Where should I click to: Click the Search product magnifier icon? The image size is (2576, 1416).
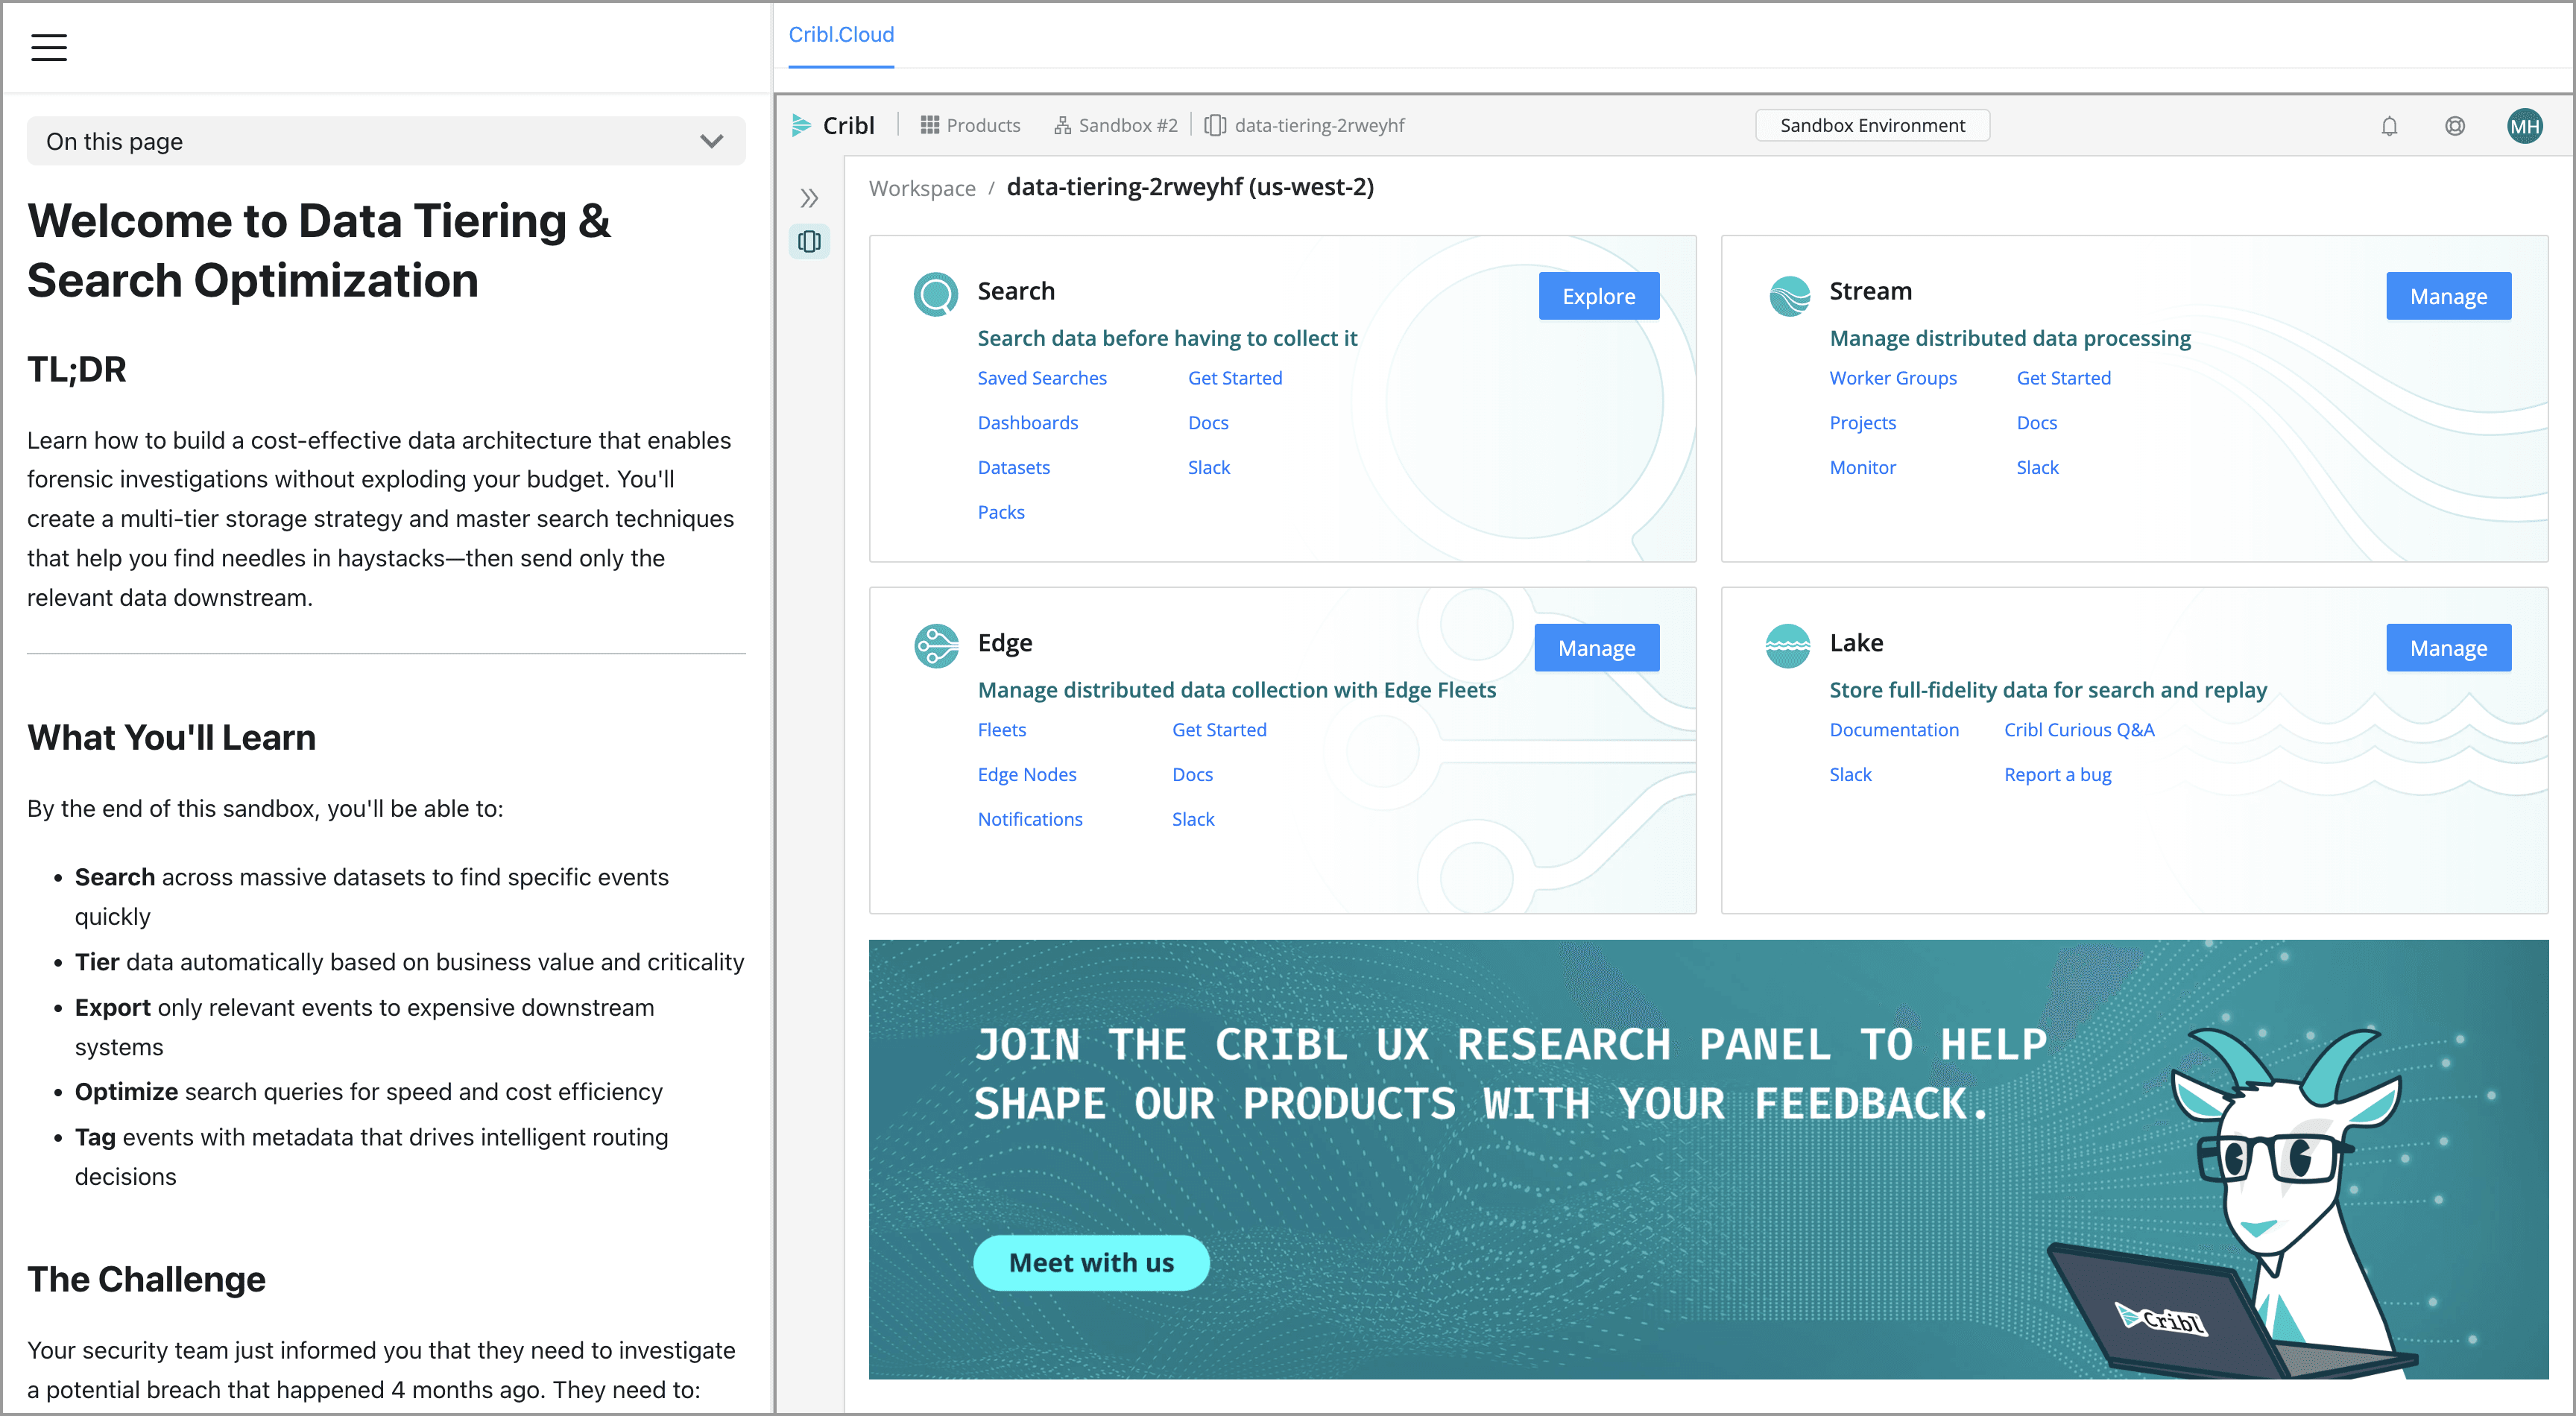(936, 294)
